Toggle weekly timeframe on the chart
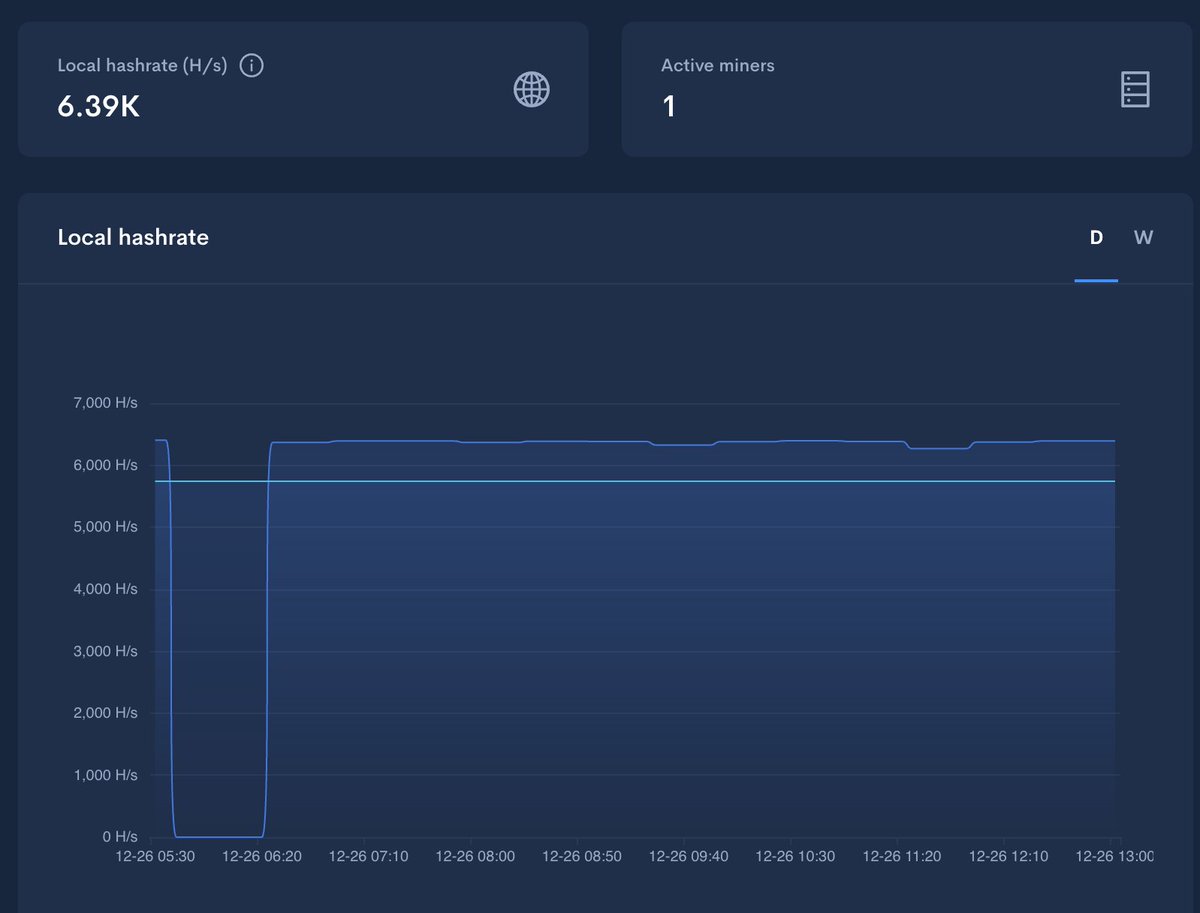 tap(1143, 237)
